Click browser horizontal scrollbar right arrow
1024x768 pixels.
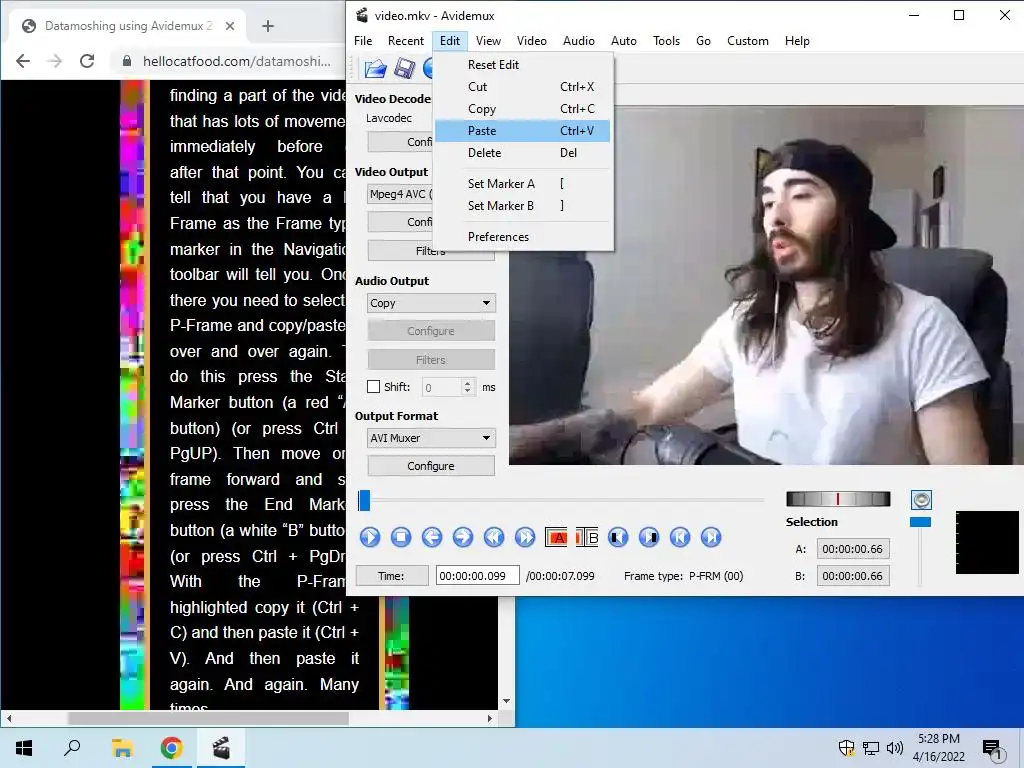pyautogui.click(x=490, y=718)
